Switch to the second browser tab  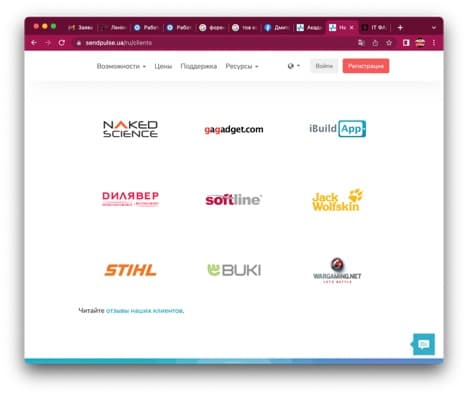pos(114,28)
